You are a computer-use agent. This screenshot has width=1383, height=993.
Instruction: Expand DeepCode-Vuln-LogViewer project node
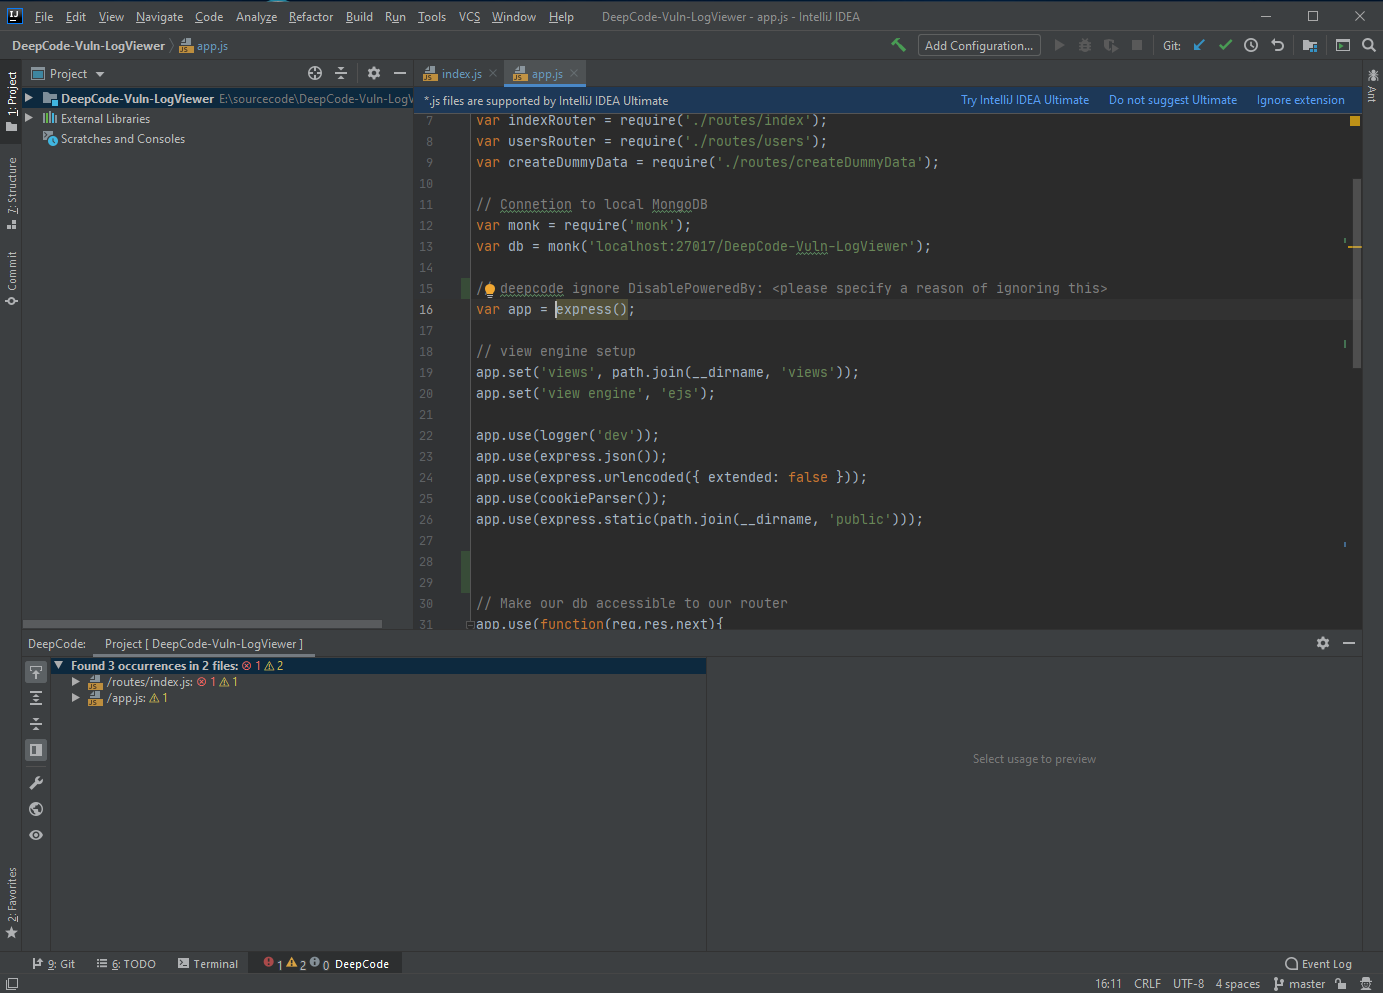pyautogui.click(x=30, y=98)
